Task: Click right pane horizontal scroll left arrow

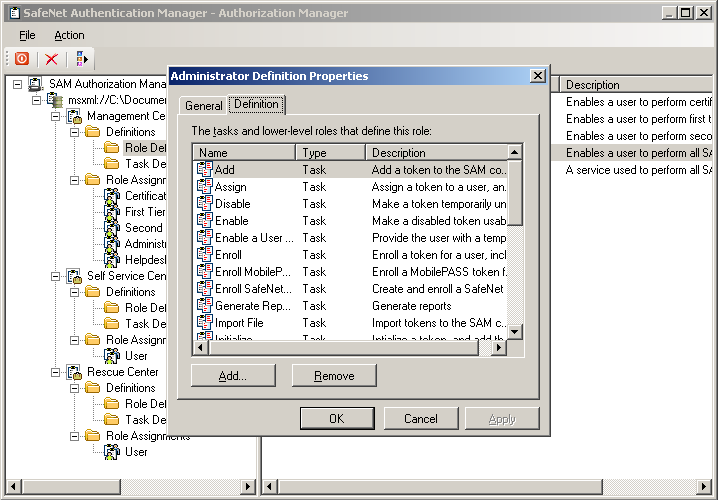Action: click(270, 486)
